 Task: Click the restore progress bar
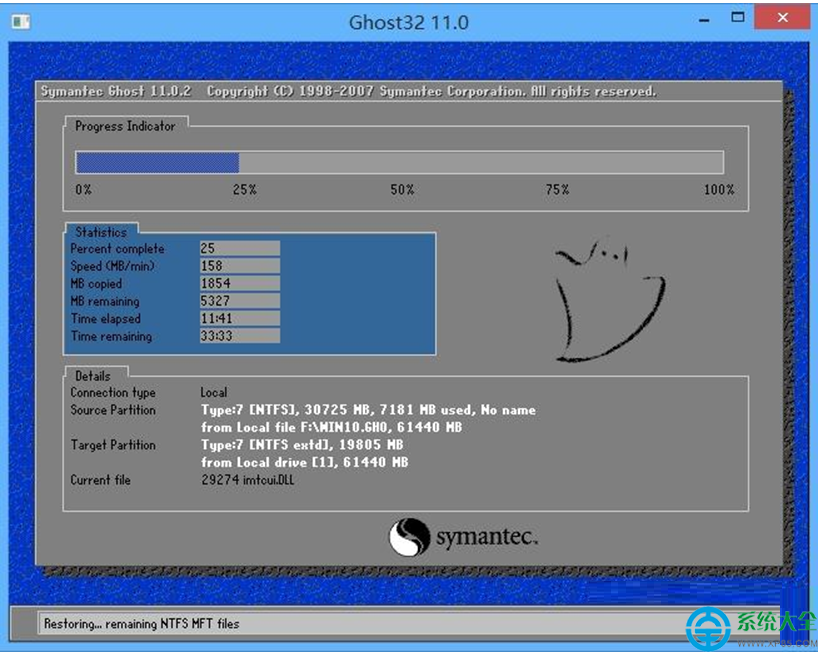400,163
